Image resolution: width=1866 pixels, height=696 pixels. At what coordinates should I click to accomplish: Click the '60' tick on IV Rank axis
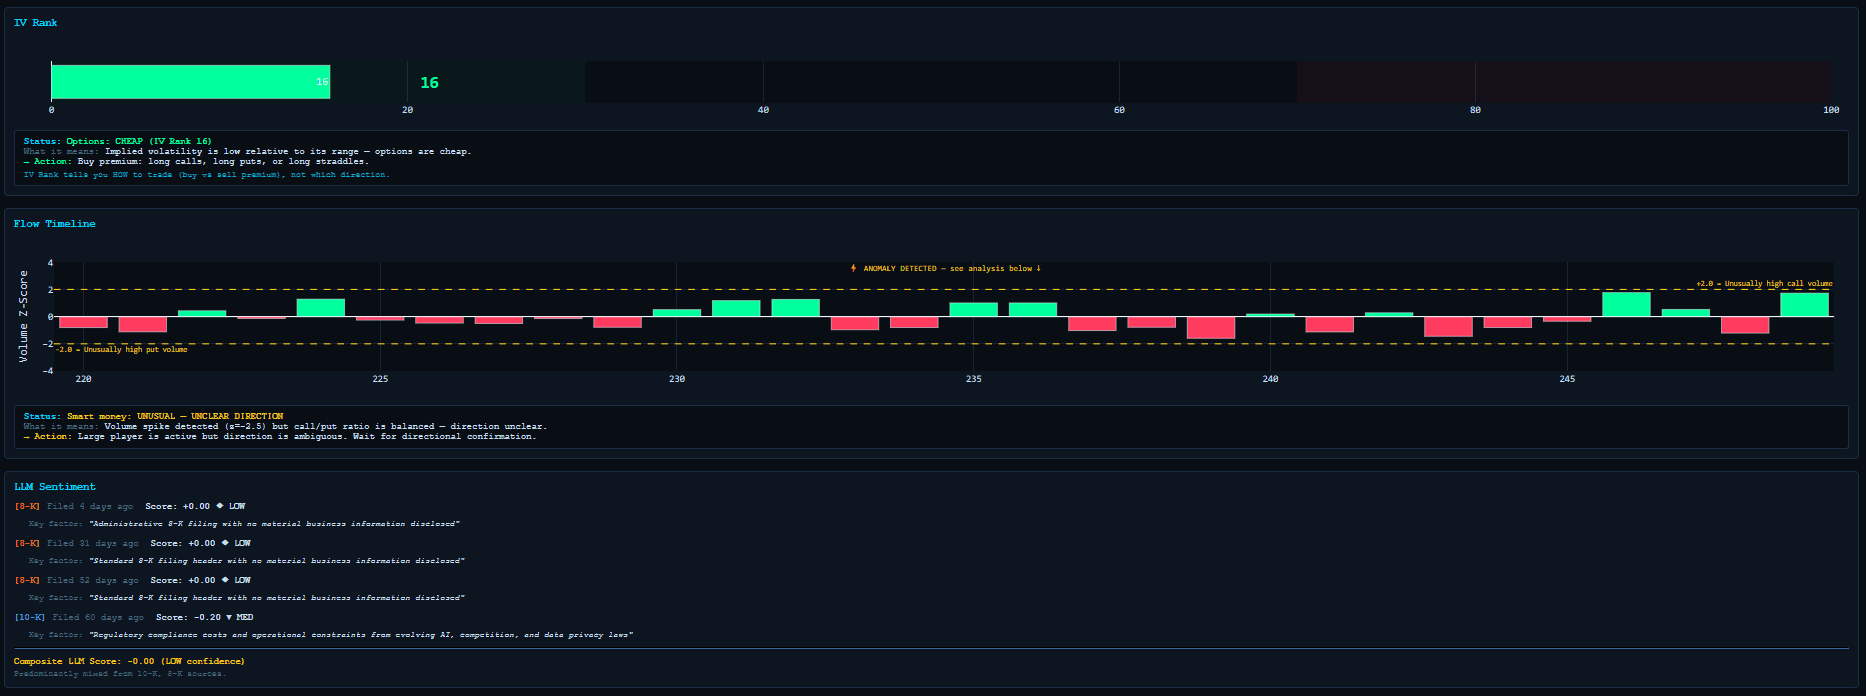point(1119,110)
